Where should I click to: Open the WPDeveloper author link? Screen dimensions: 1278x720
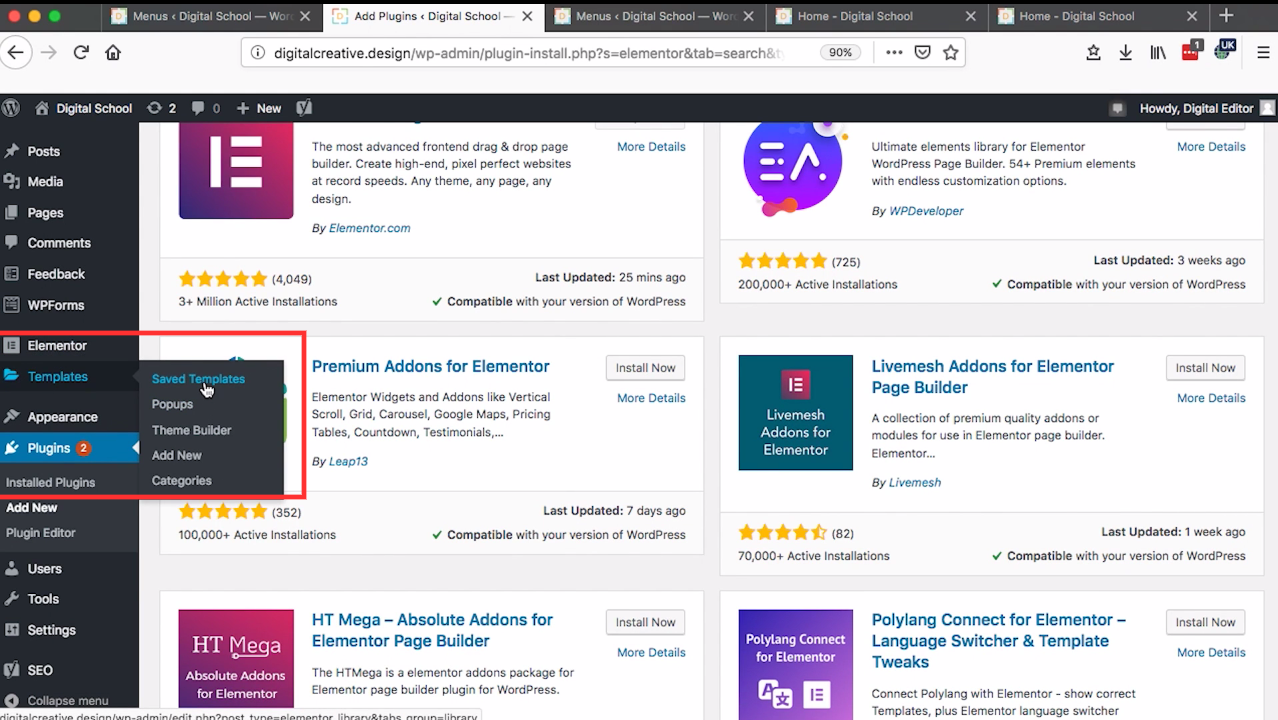[x=926, y=211]
